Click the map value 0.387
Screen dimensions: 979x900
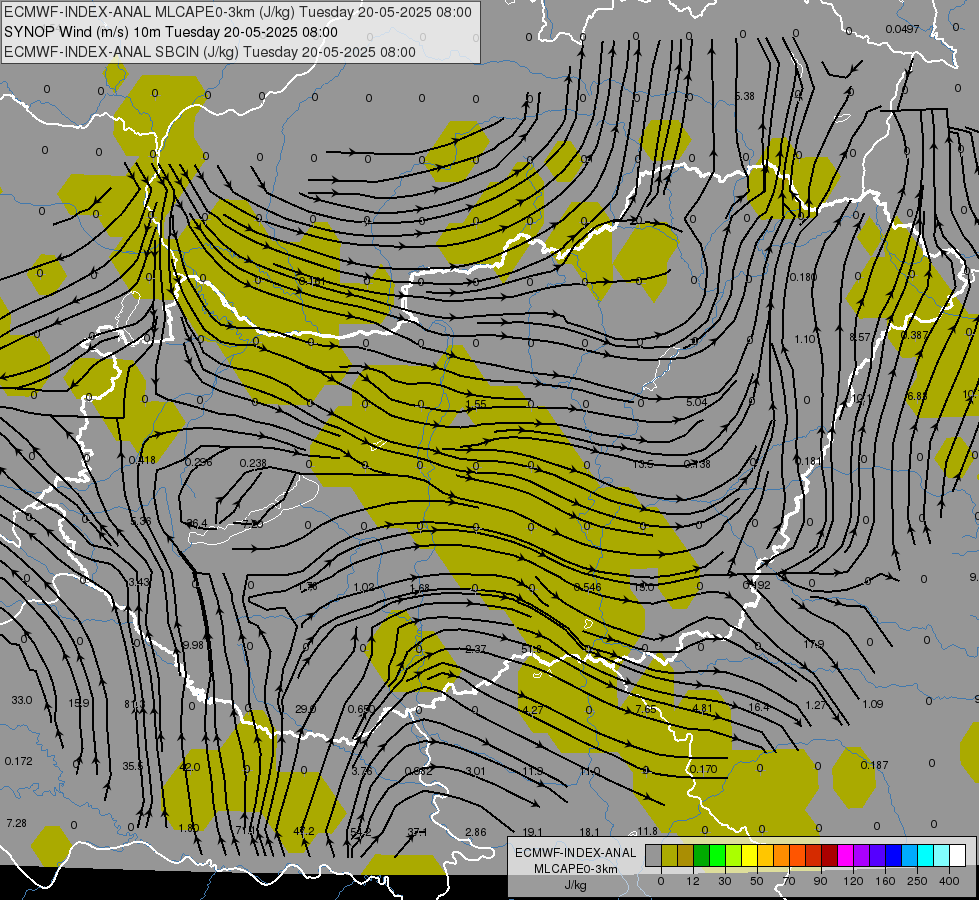pyautogui.click(x=915, y=335)
